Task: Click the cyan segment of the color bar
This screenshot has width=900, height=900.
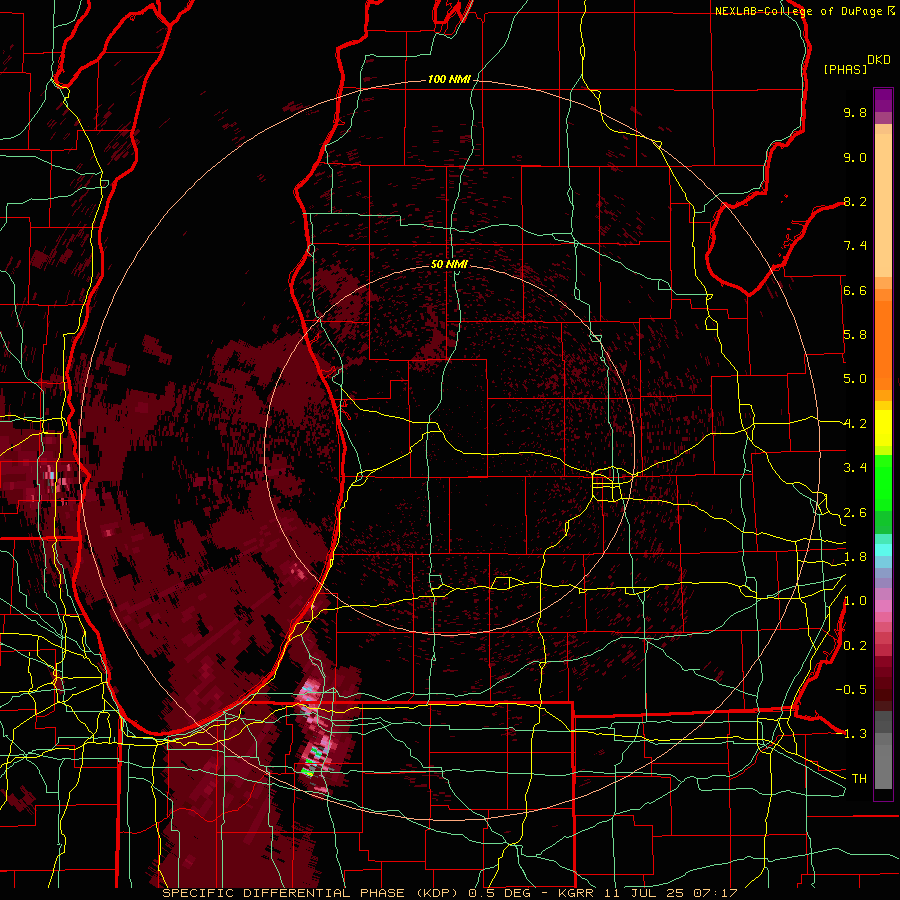Action: [883, 549]
